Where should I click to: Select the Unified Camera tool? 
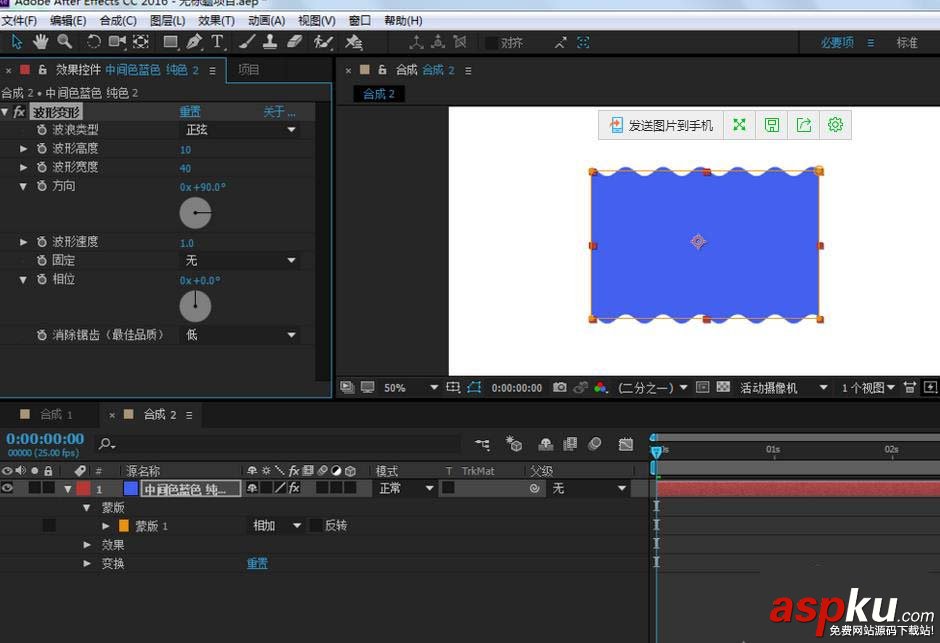point(117,41)
